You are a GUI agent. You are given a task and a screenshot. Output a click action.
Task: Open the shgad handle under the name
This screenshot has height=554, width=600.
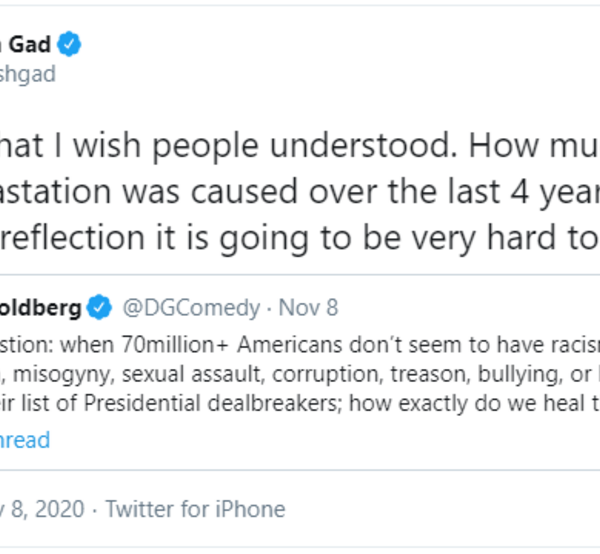[x=28, y=74]
